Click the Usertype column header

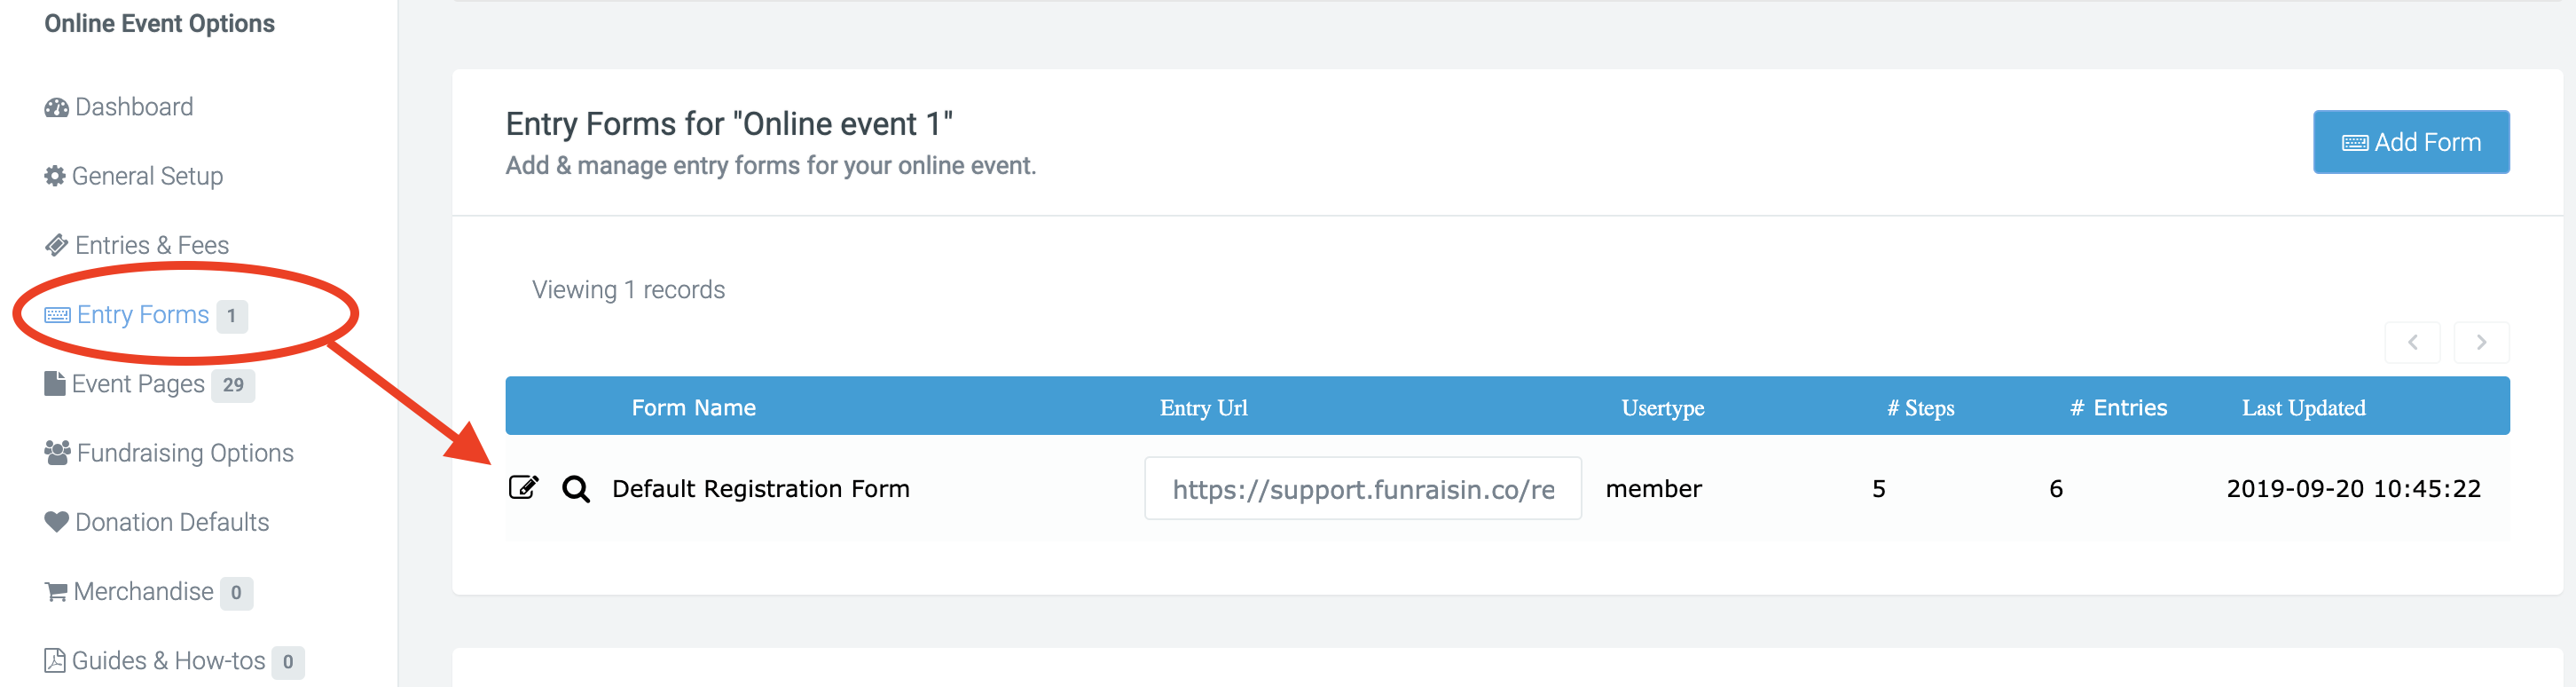pos(1662,408)
